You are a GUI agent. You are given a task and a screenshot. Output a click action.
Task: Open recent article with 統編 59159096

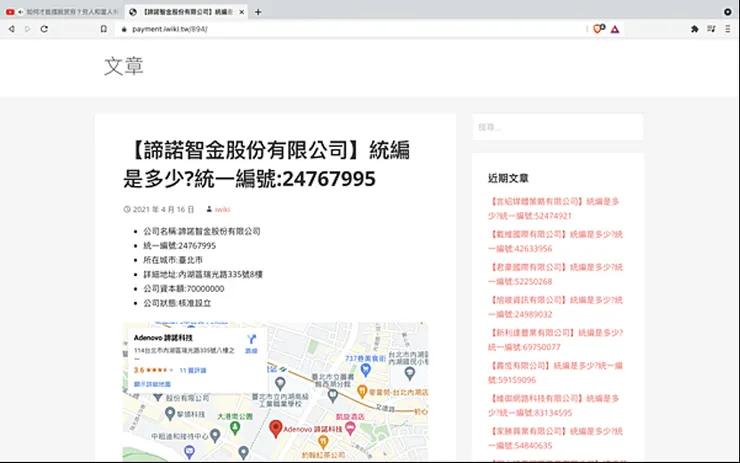coord(555,372)
